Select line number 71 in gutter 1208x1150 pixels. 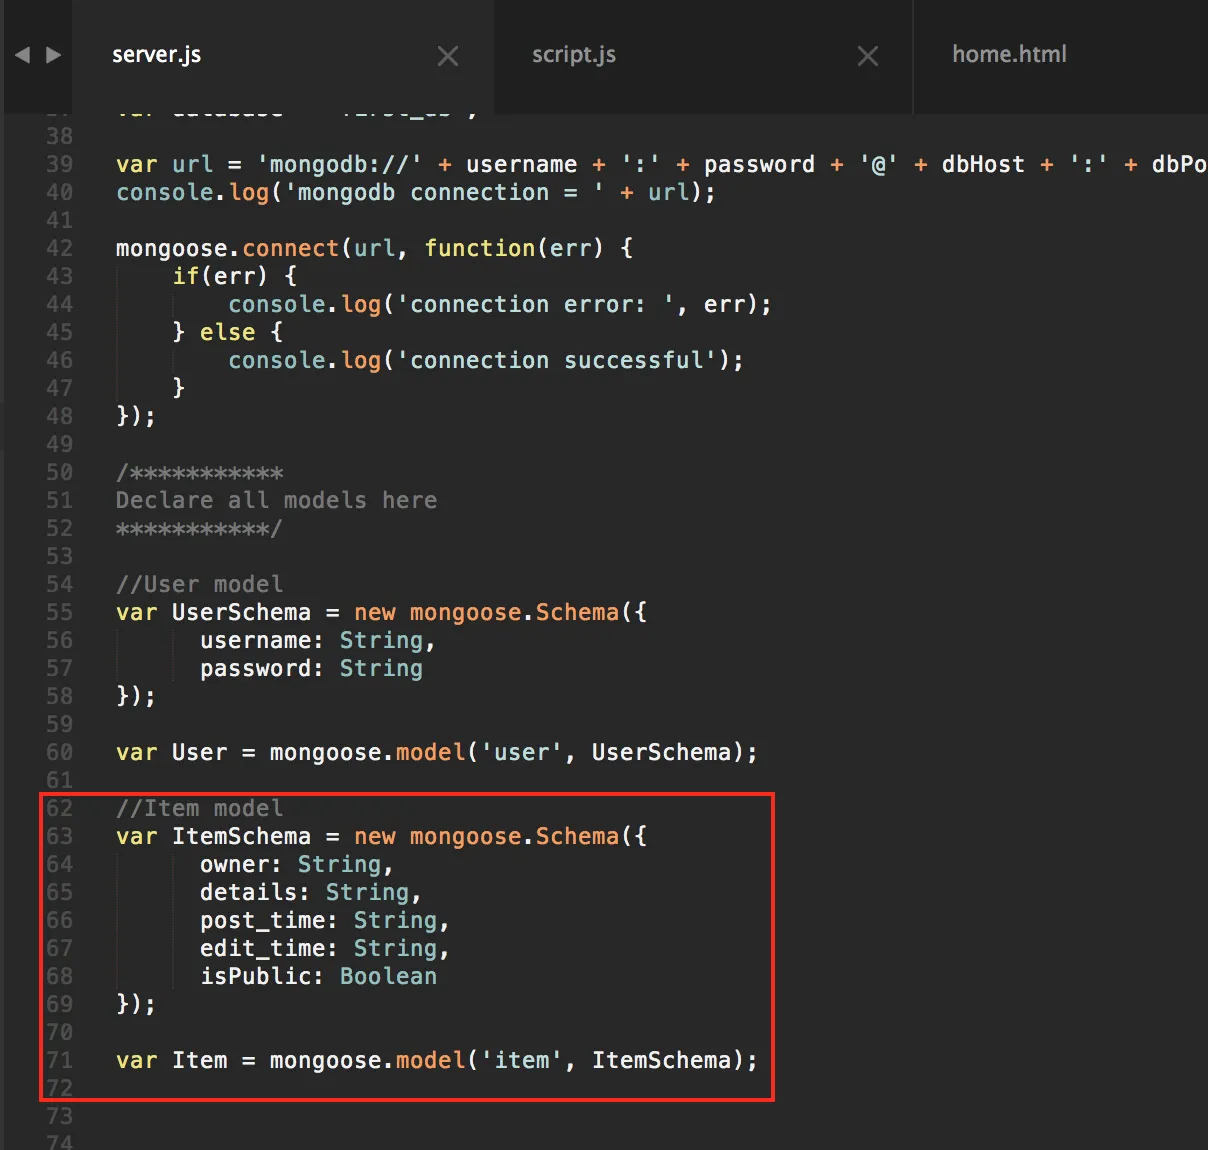tap(59, 1060)
